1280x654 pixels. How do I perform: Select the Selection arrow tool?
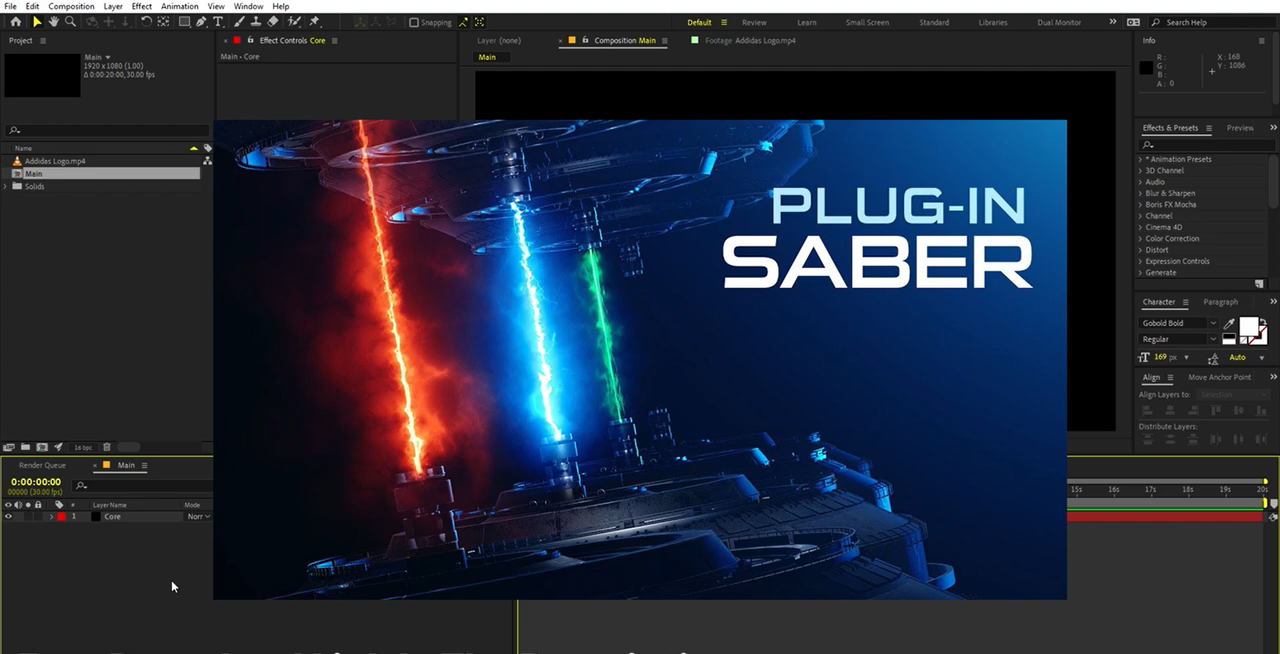click(37, 22)
